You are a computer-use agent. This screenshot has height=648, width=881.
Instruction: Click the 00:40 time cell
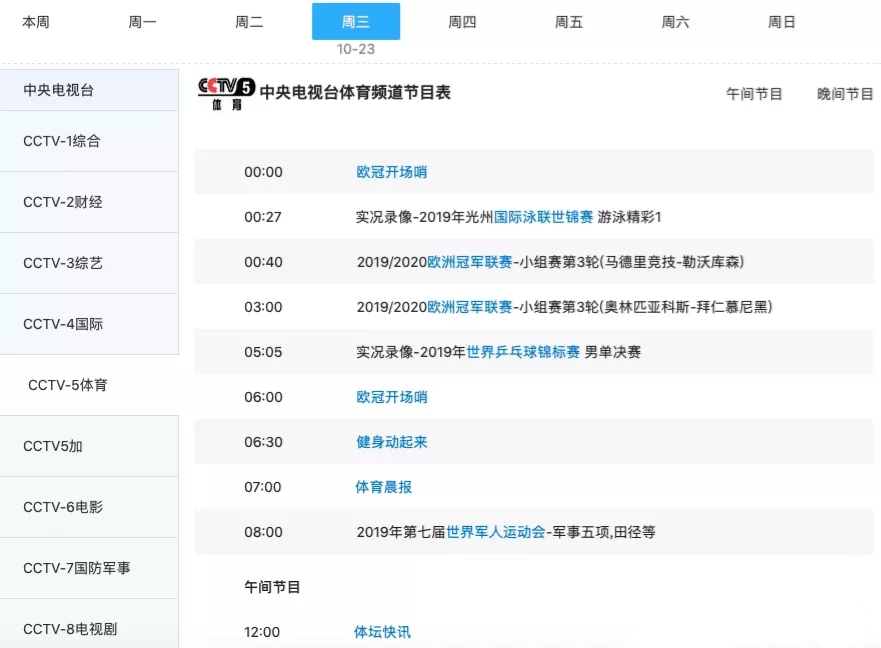click(x=264, y=262)
